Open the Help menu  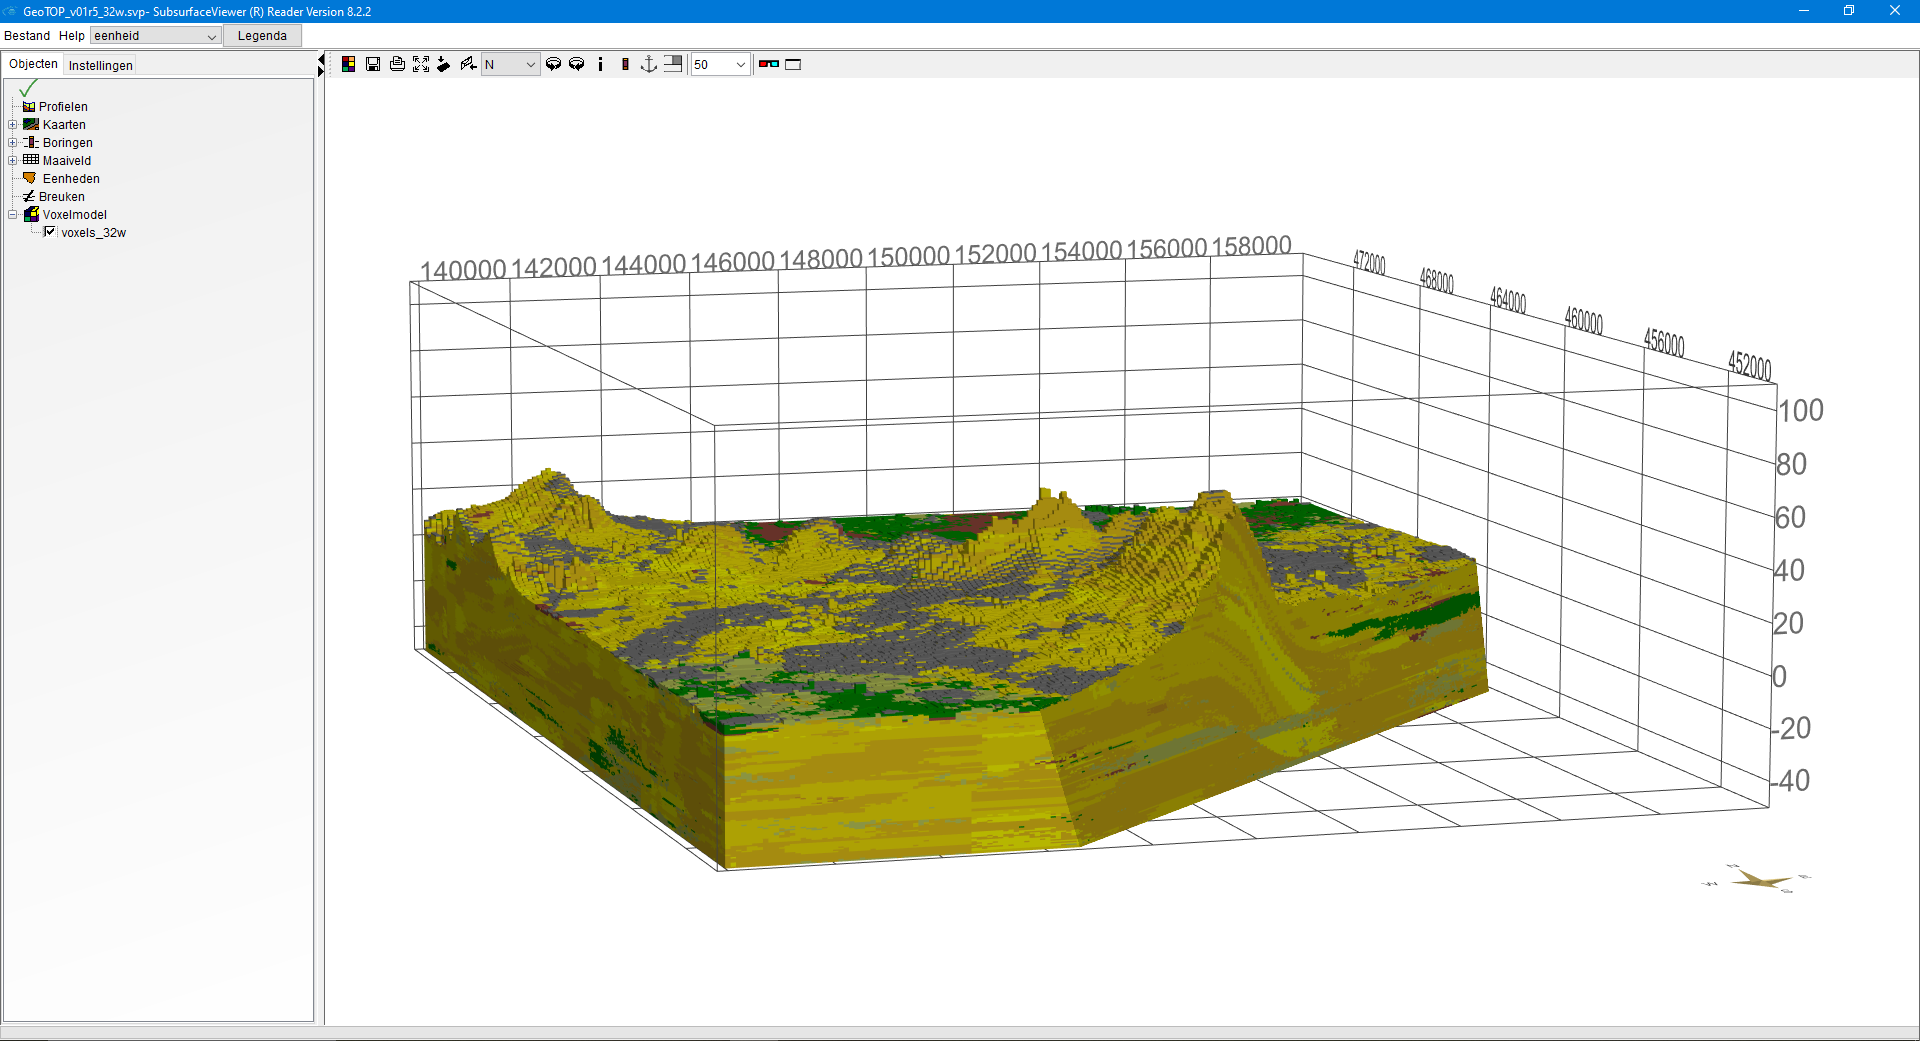[x=72, y=36]
